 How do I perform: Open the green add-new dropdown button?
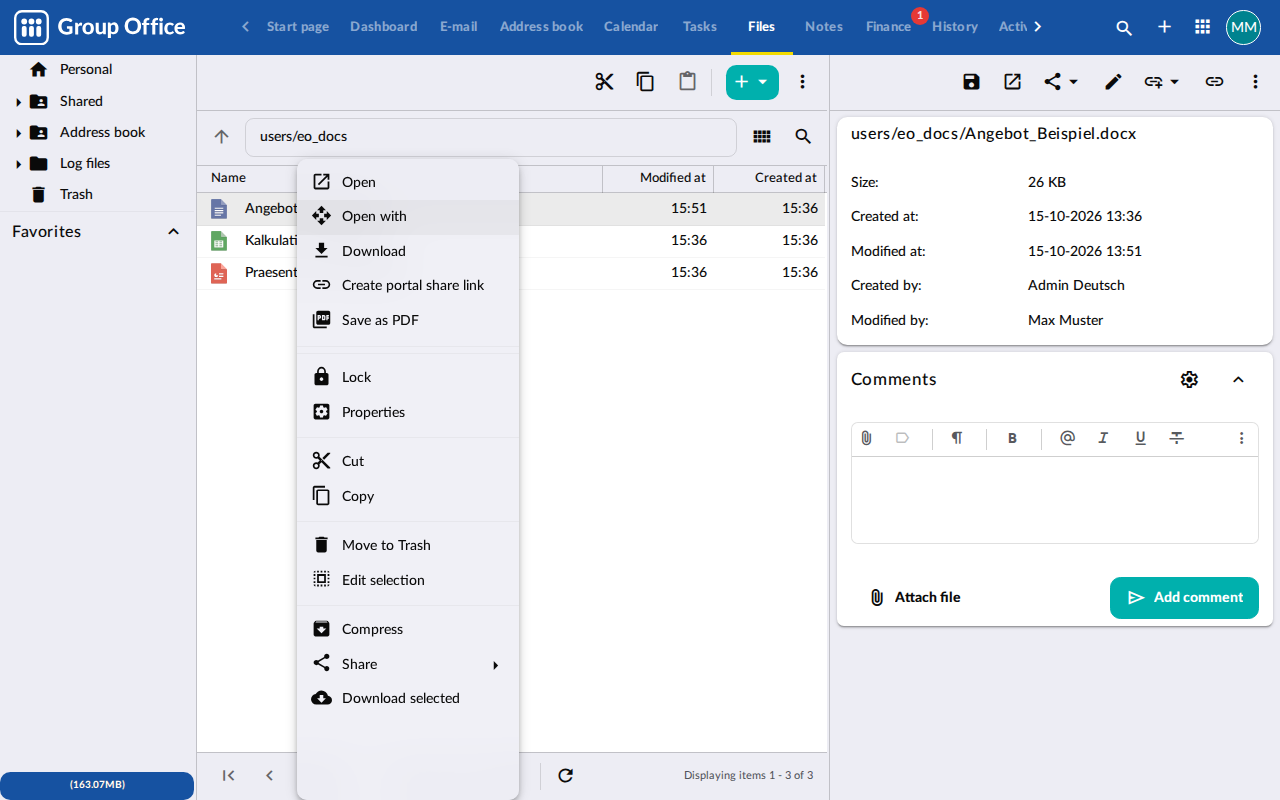click(x=752, y=82)
